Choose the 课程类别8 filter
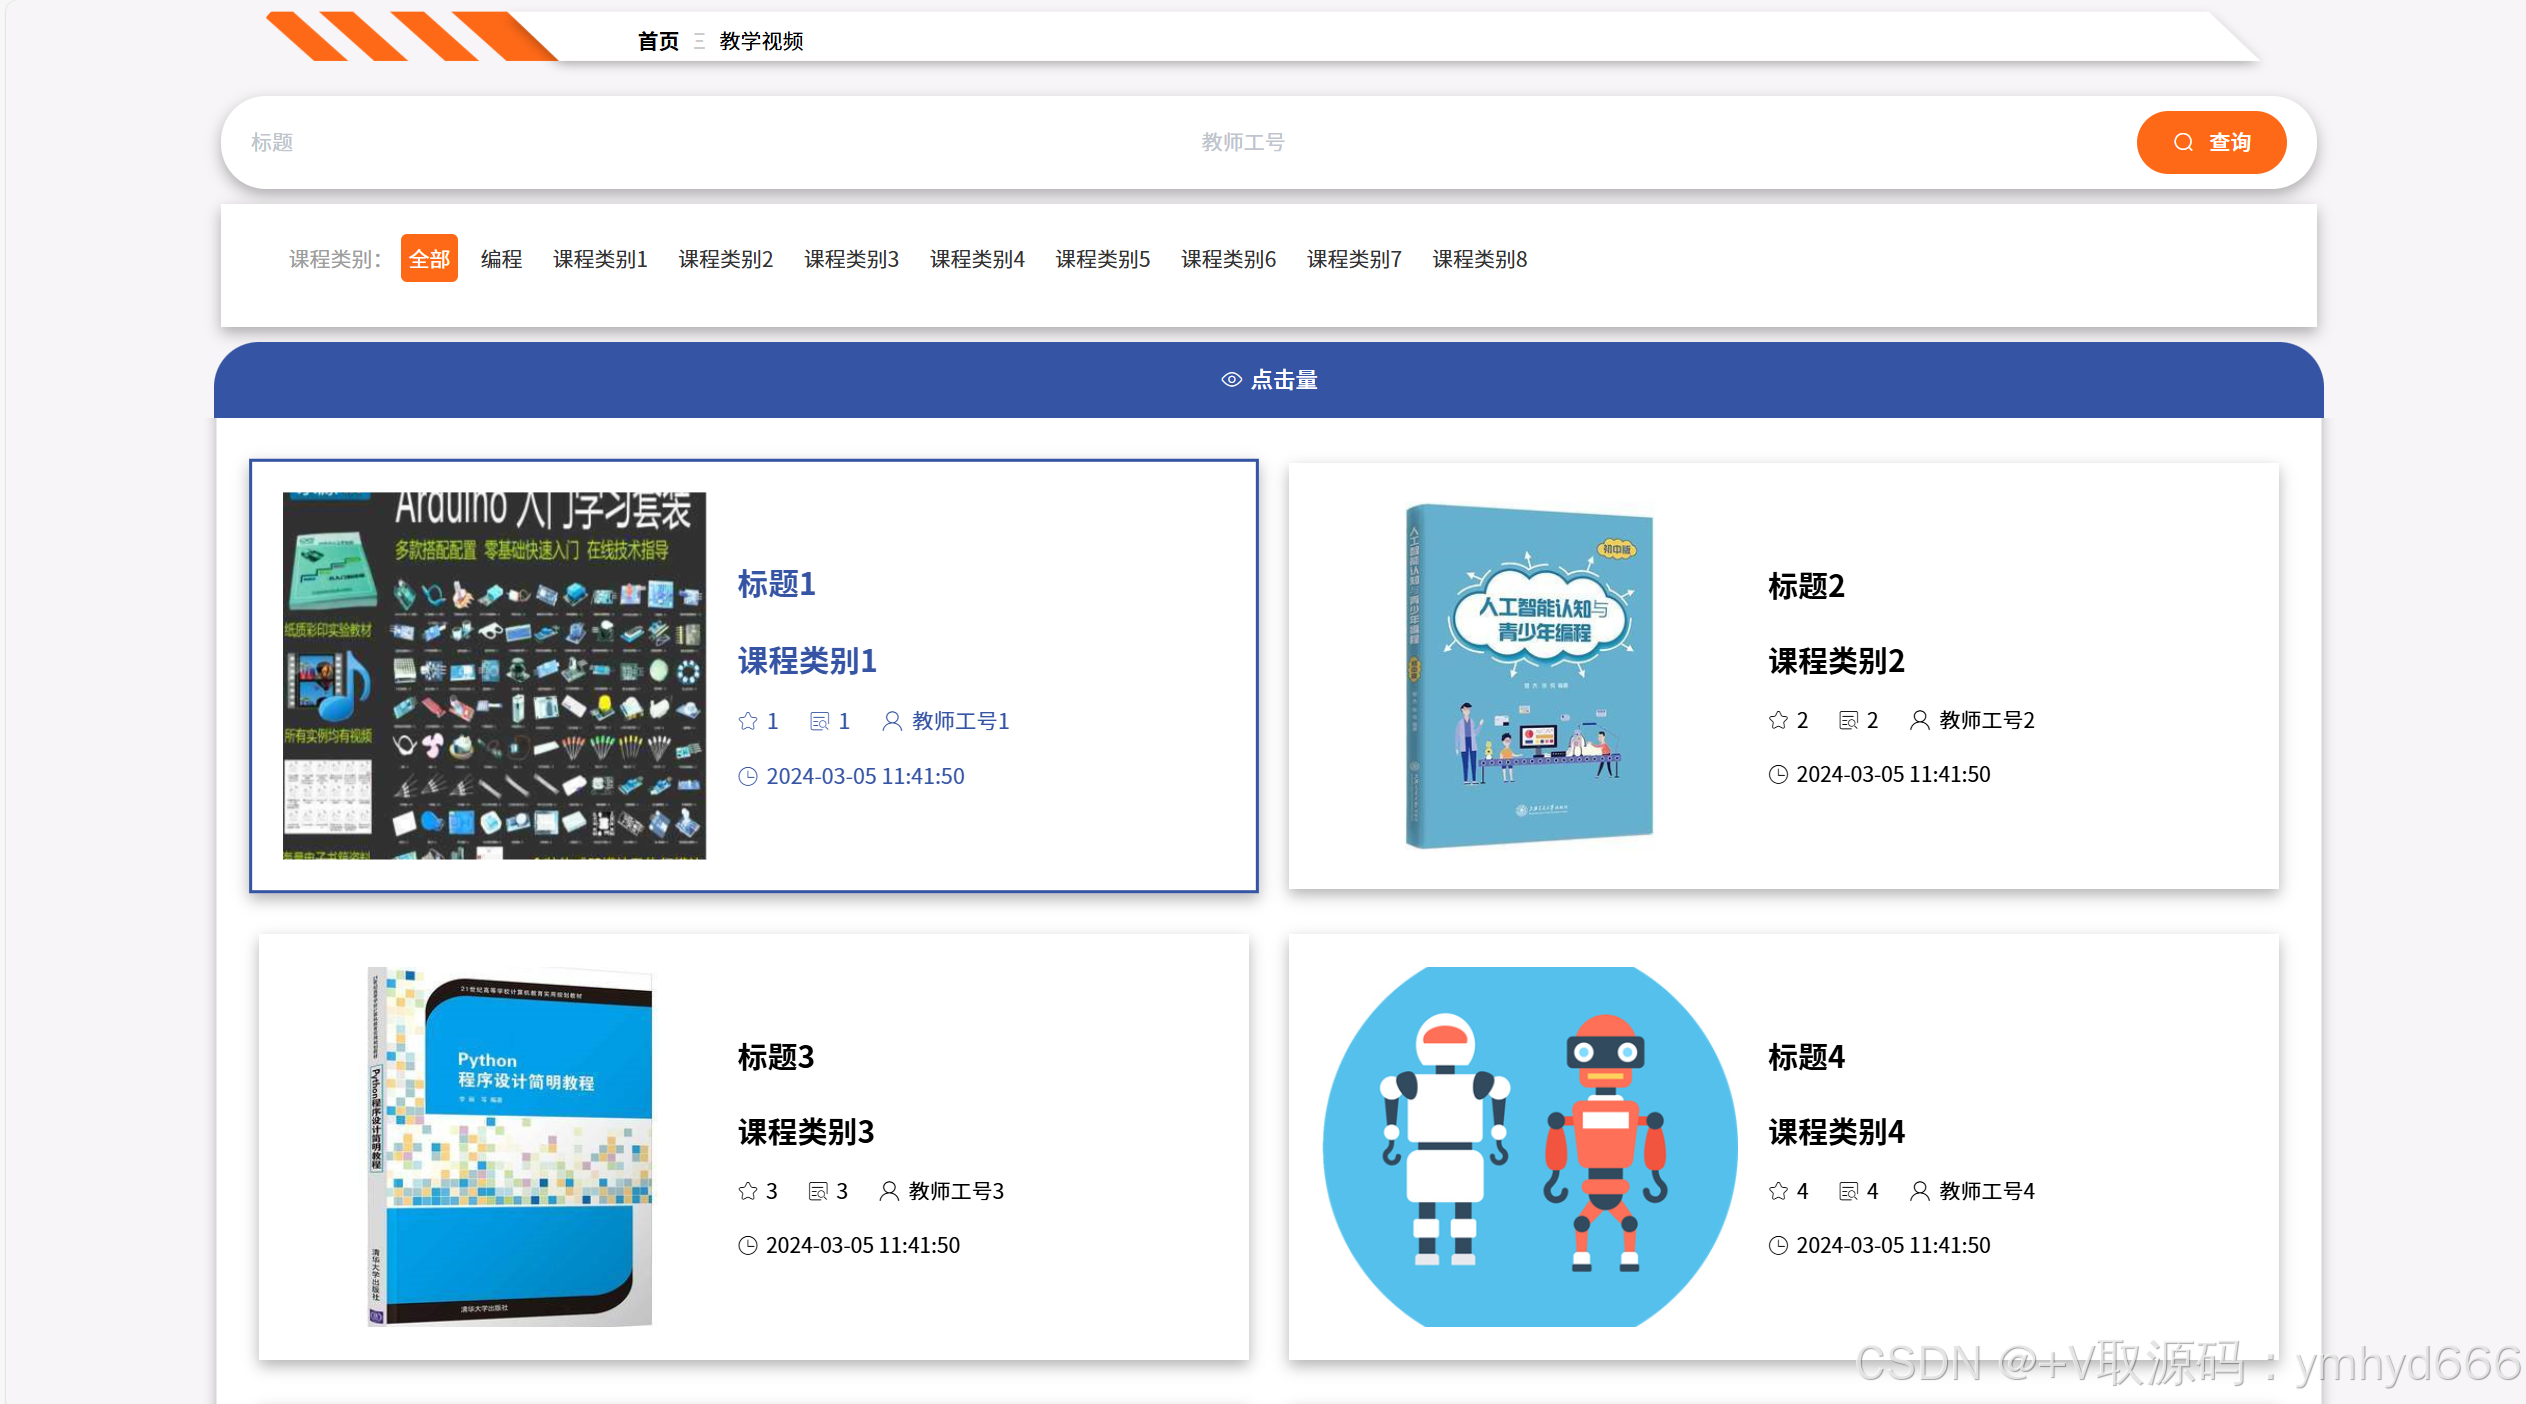The image size is (2526, 1404). [1479, 259]
